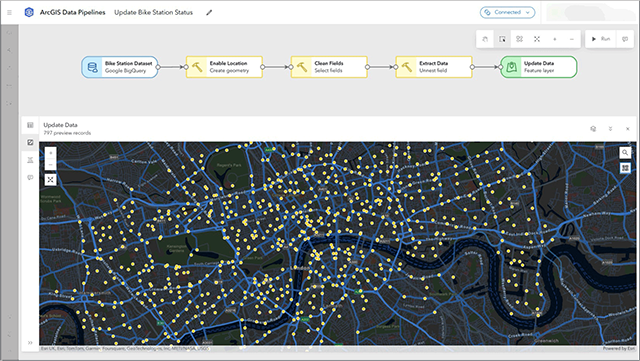Auto-arrange the diagram layout

(x=519, y=39)
